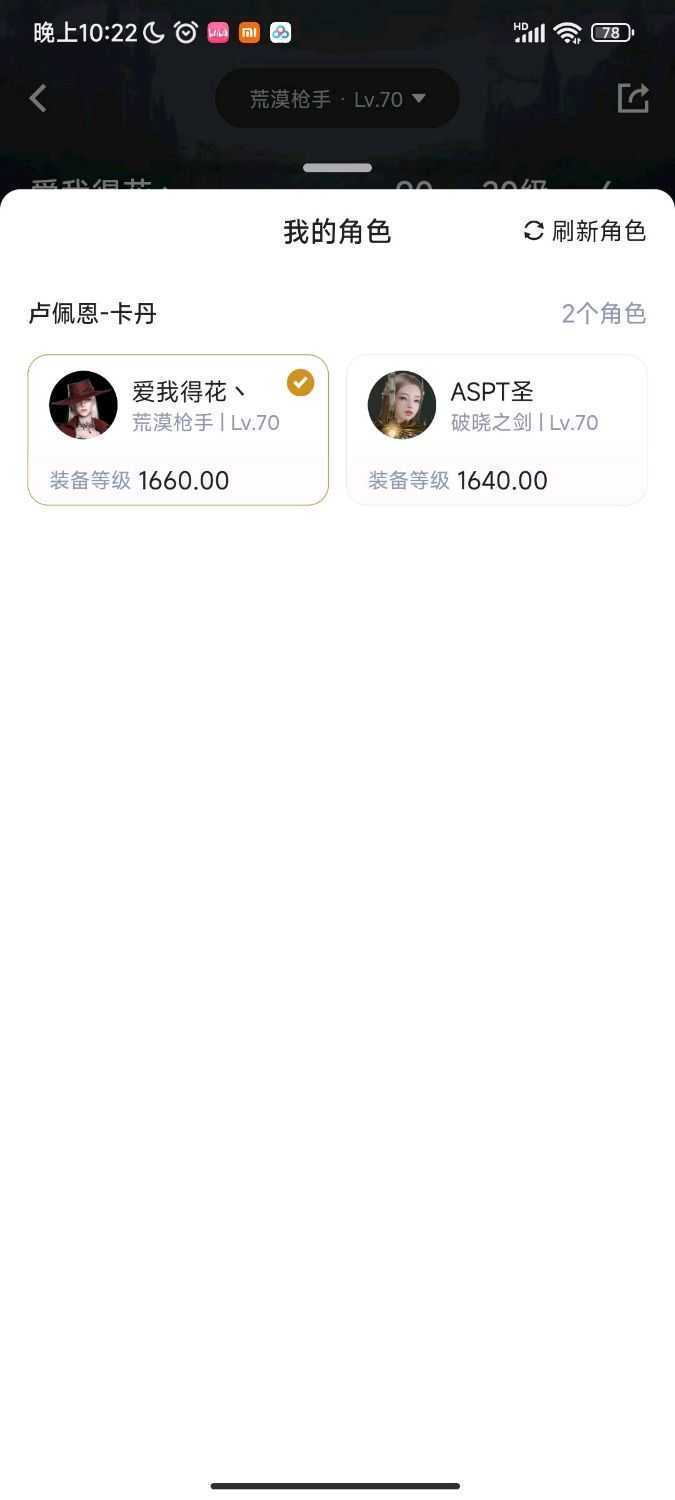The width and height of the screenshot is (675, 1500).
Task: Click the refresh arrows icon
Action: coord(534,231)
